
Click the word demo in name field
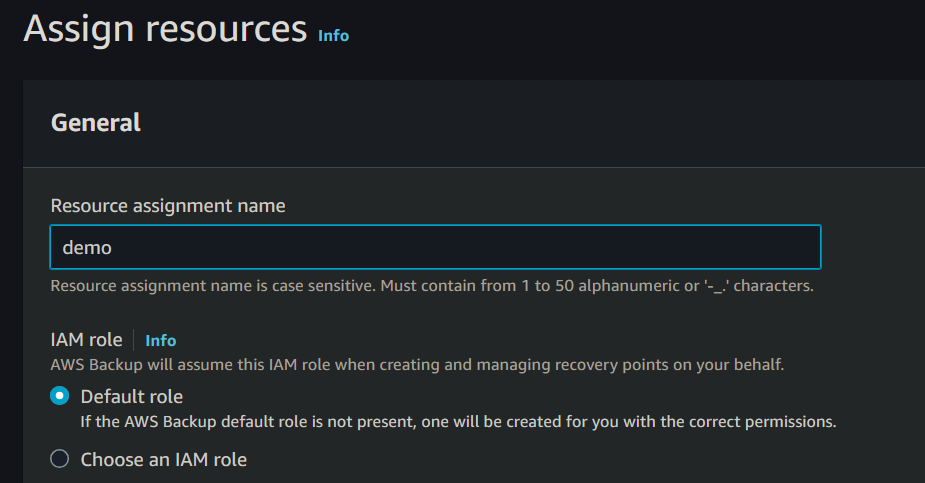pyautogui.click(x=87, y=248)
